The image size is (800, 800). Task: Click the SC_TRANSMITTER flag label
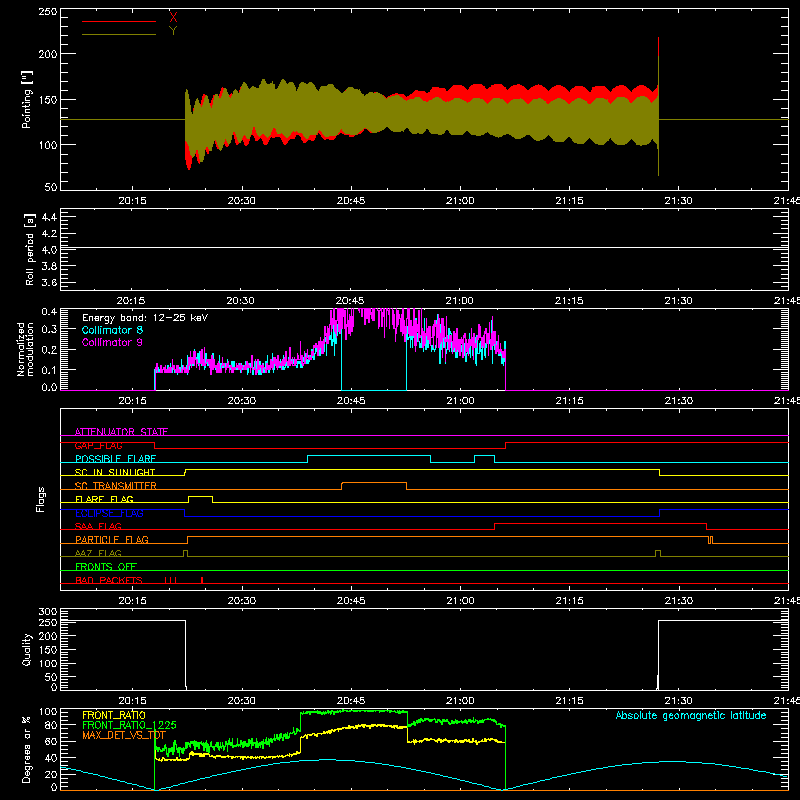point(116,485)
